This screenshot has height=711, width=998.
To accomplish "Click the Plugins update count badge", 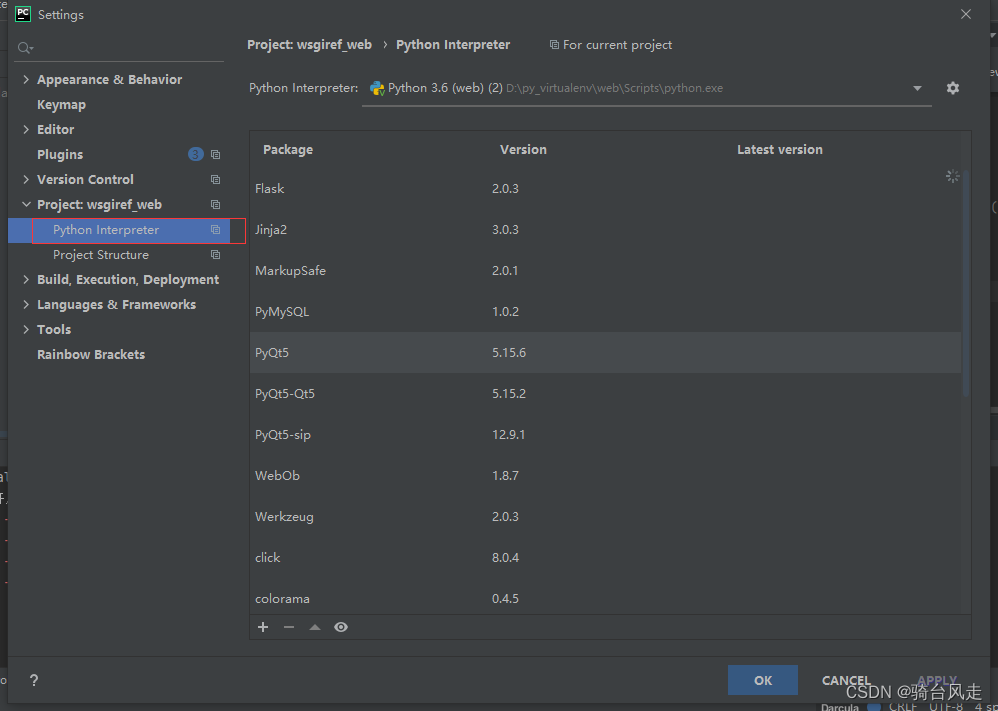I will pyautogui.click(x=195, y=154).
